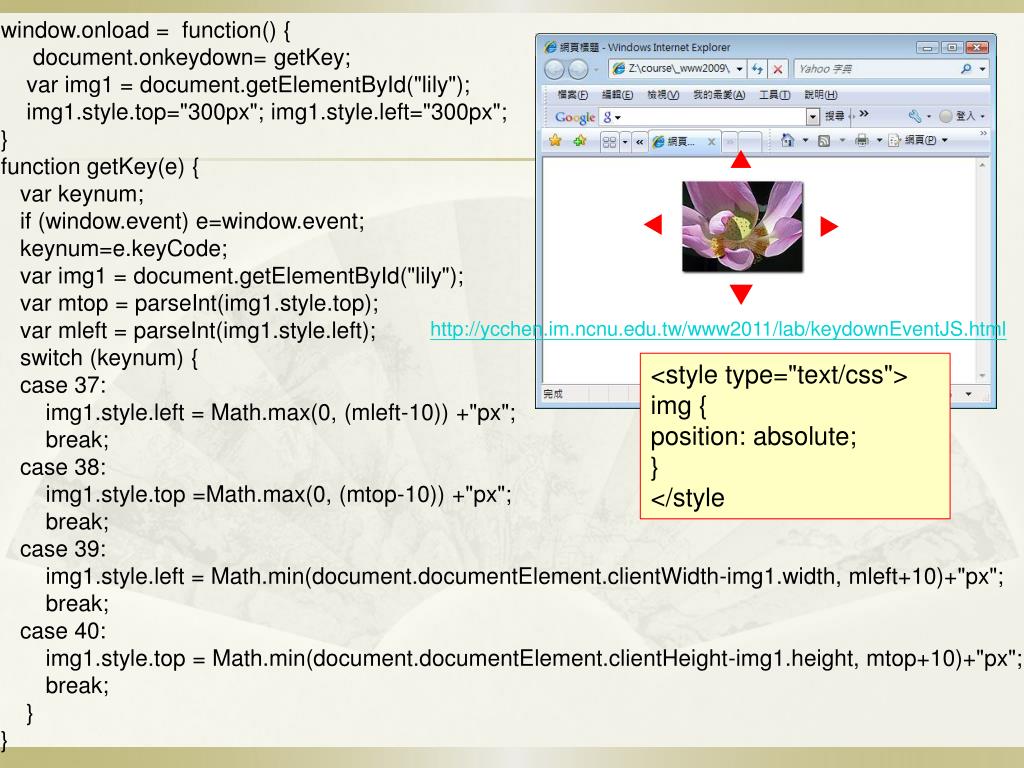Click 'keynum=e.keyCode;' code line
This screenshot has height=768, width=1024.
(x=123, y=249)
